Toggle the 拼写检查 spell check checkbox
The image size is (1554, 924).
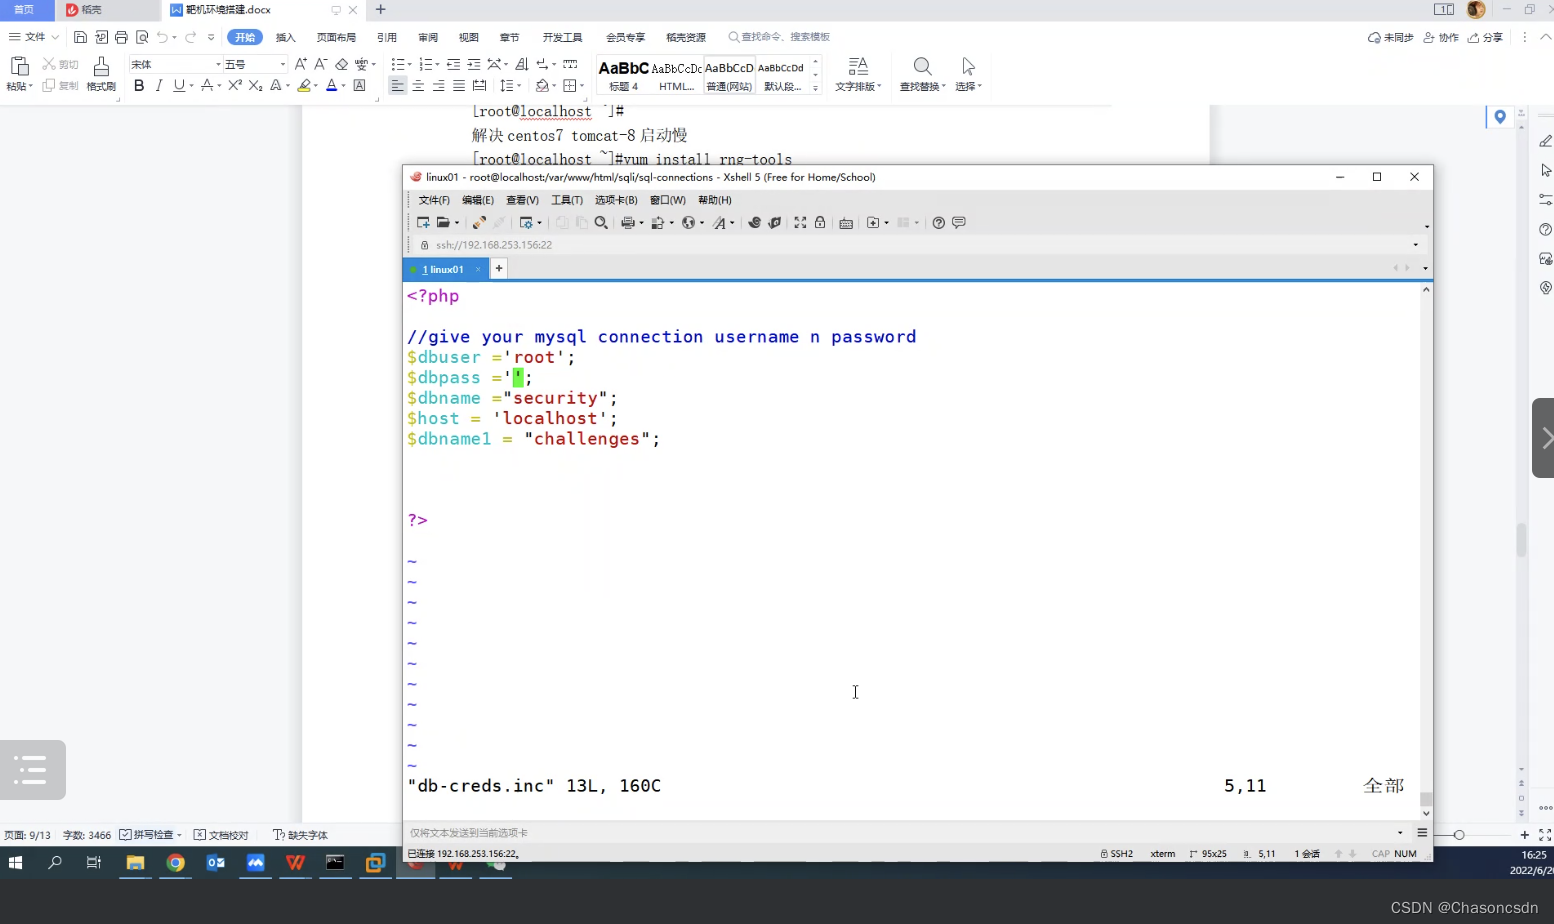click(126, 835)
